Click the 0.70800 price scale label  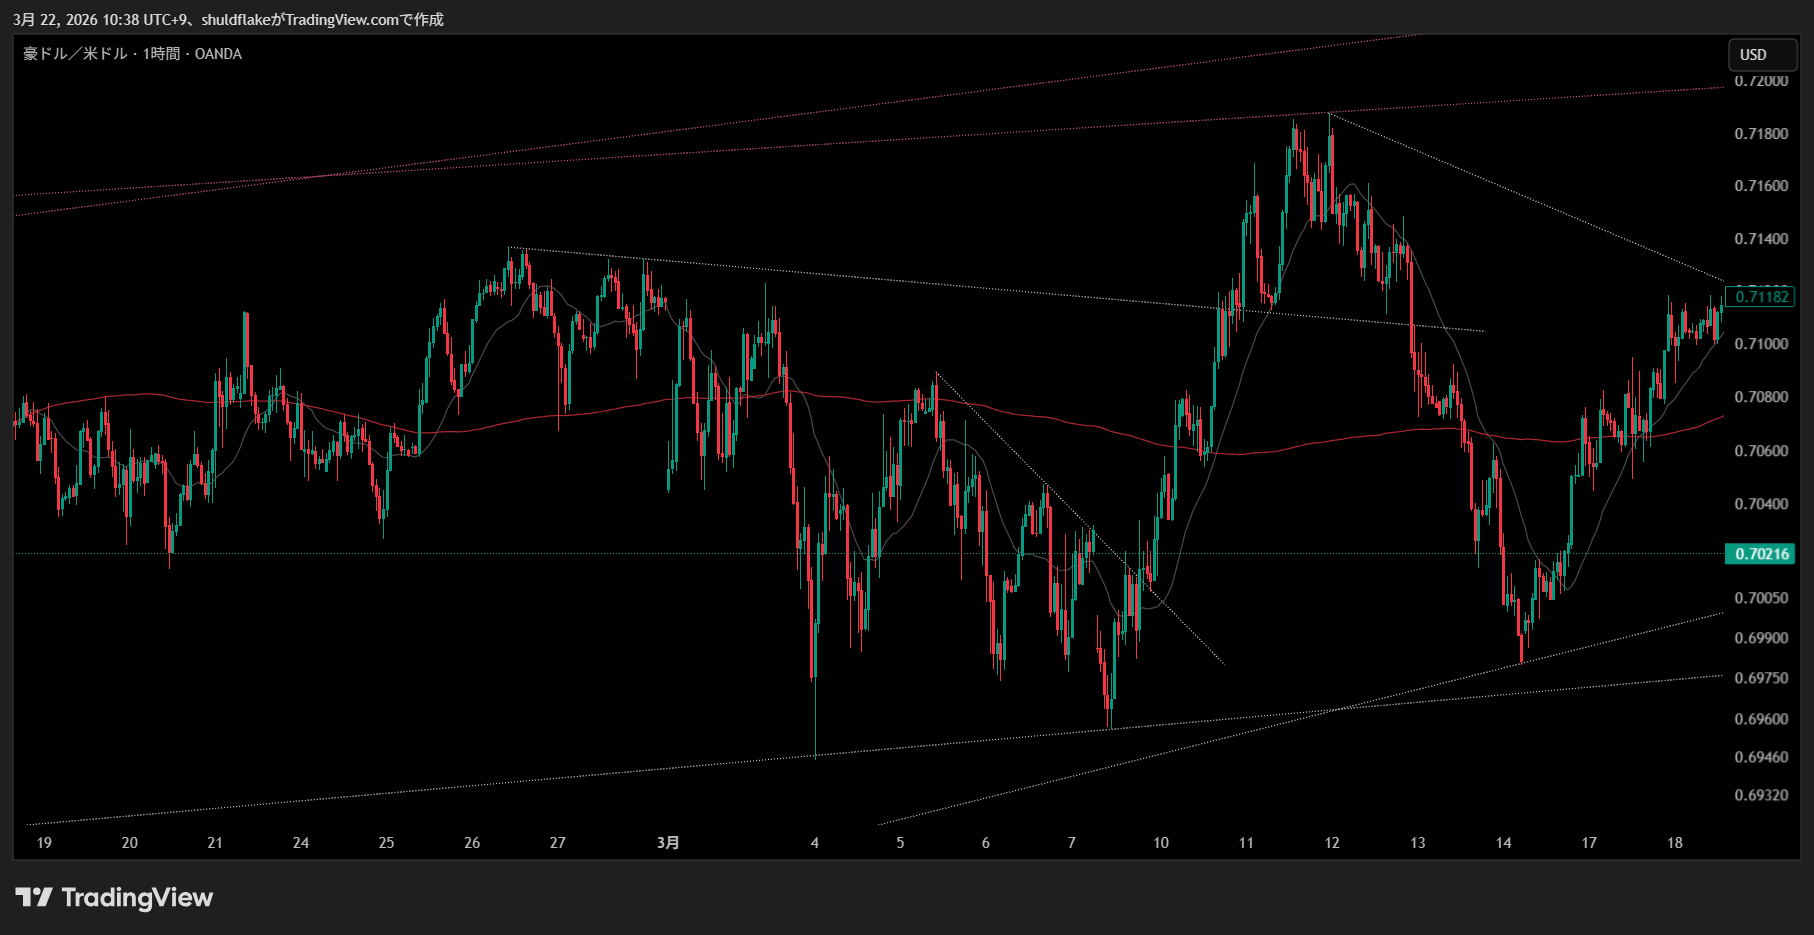1760,397
